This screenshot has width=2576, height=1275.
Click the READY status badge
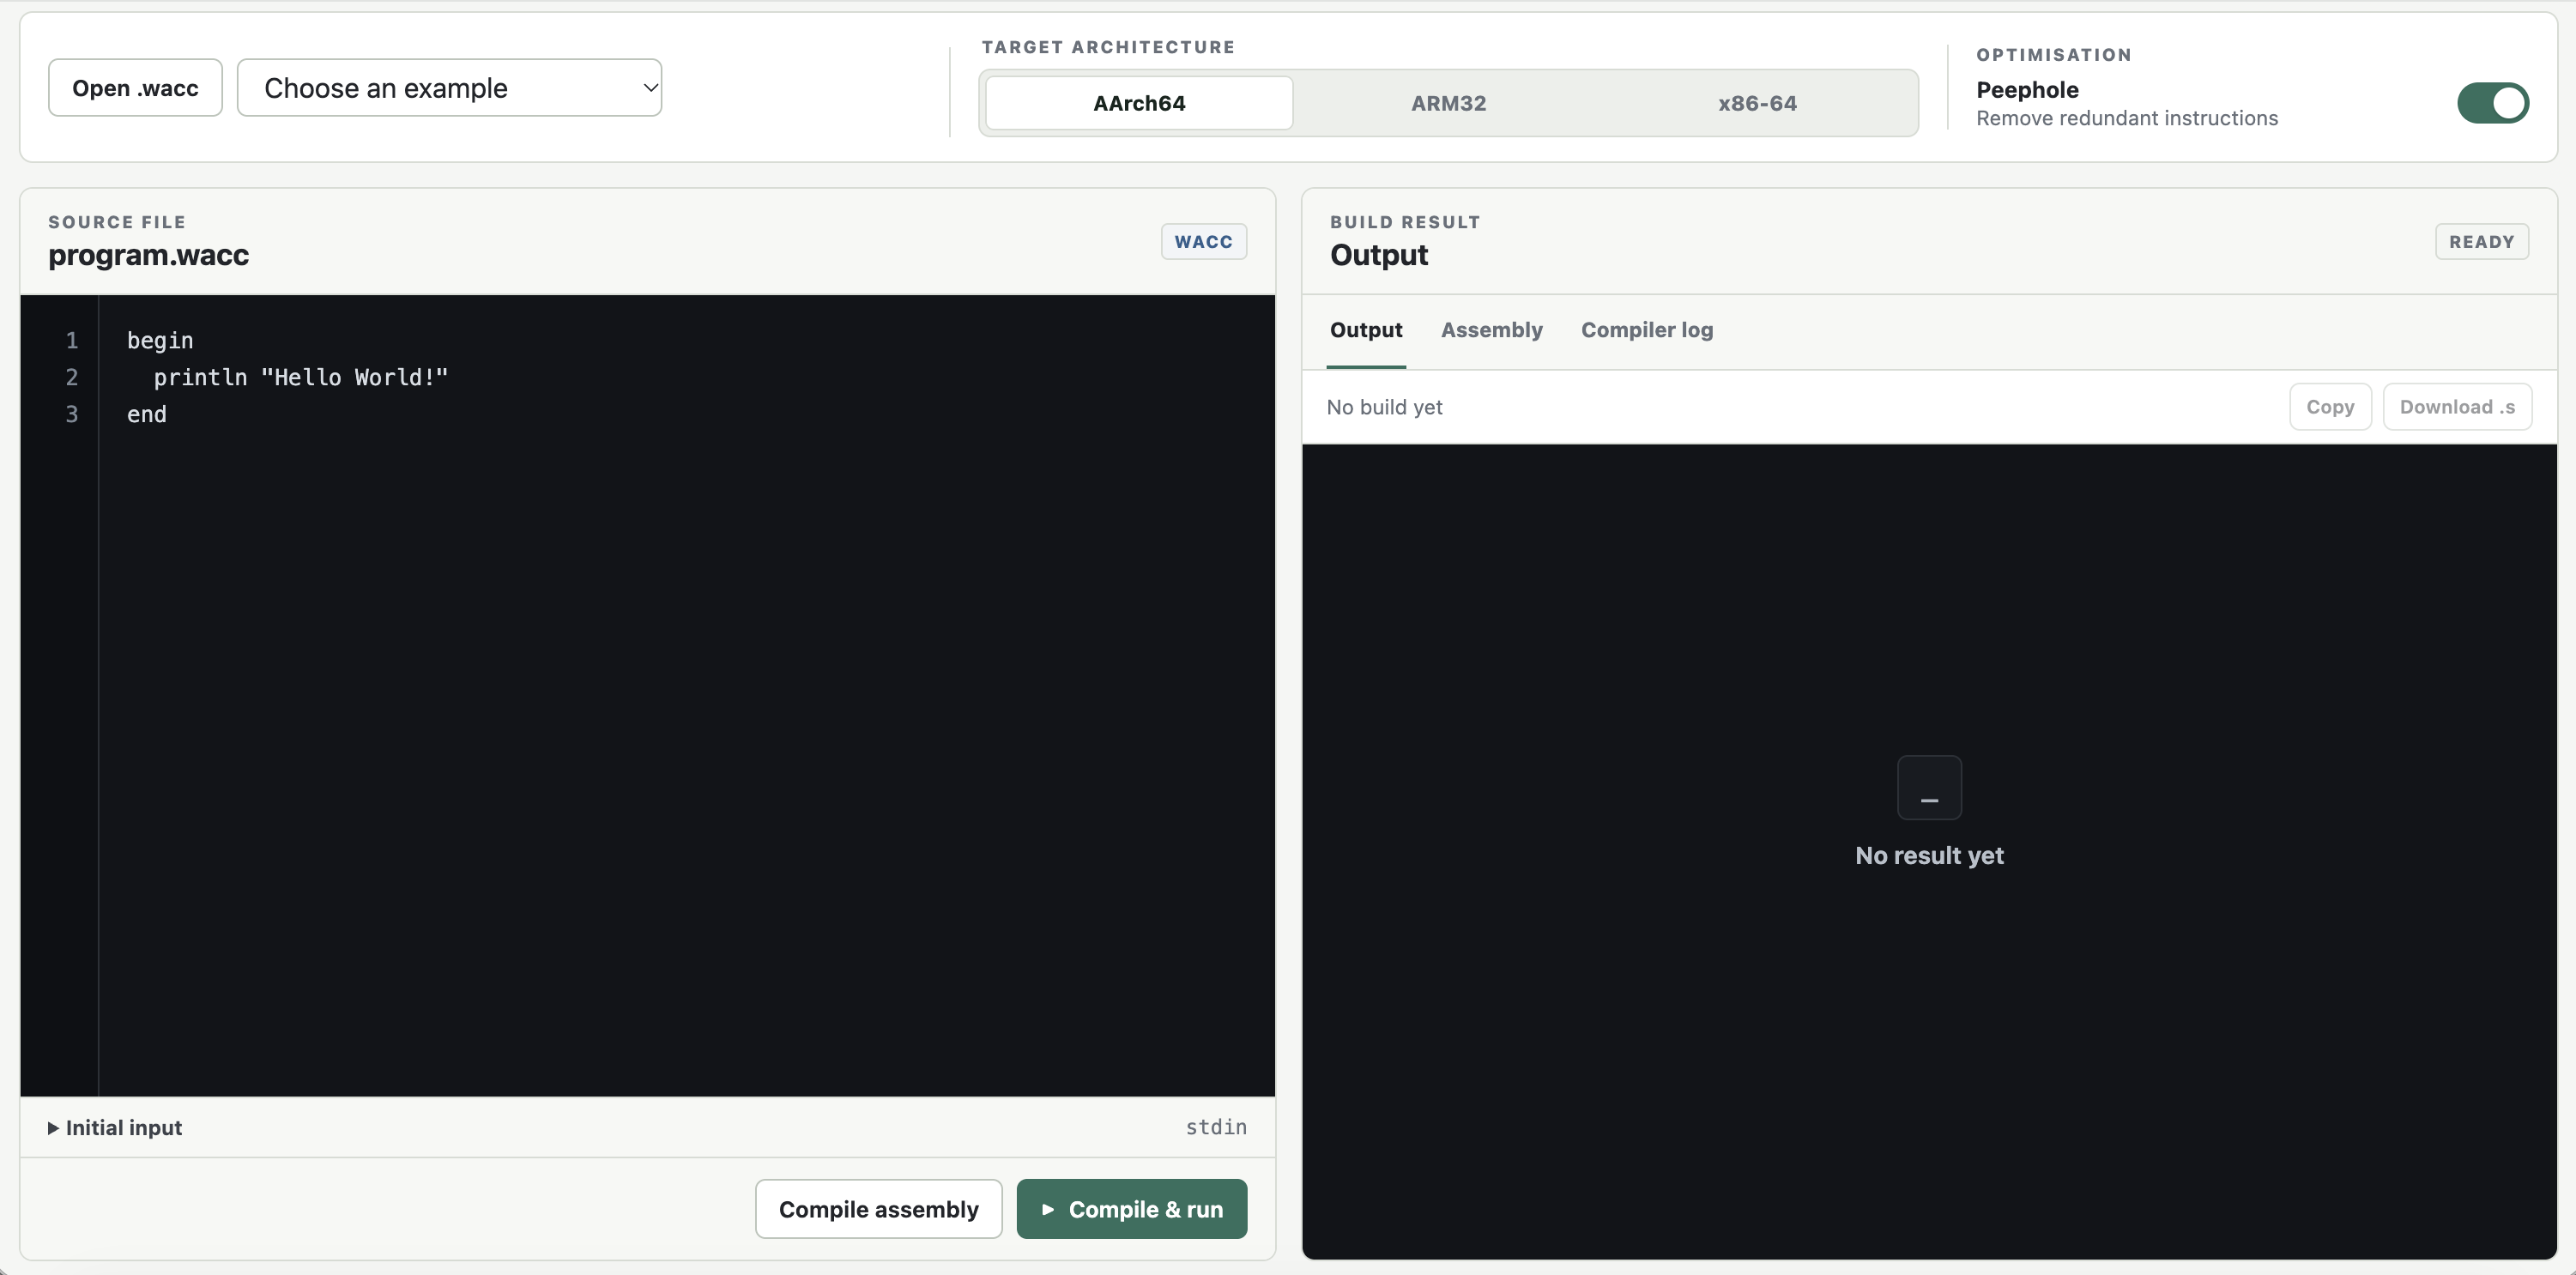2481,241
